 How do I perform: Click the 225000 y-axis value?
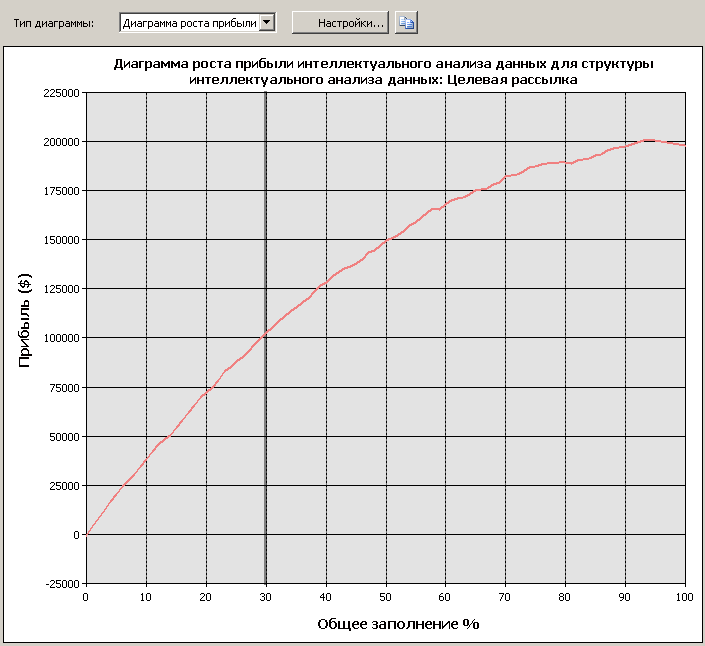click(61, 93)
